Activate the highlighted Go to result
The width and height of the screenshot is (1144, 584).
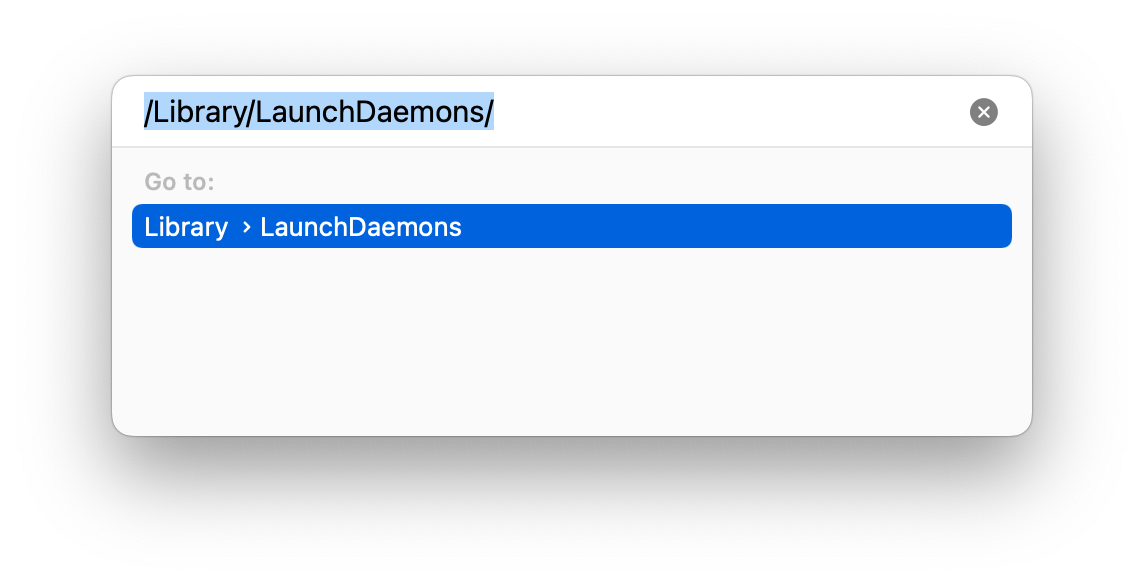coord(572,226)
